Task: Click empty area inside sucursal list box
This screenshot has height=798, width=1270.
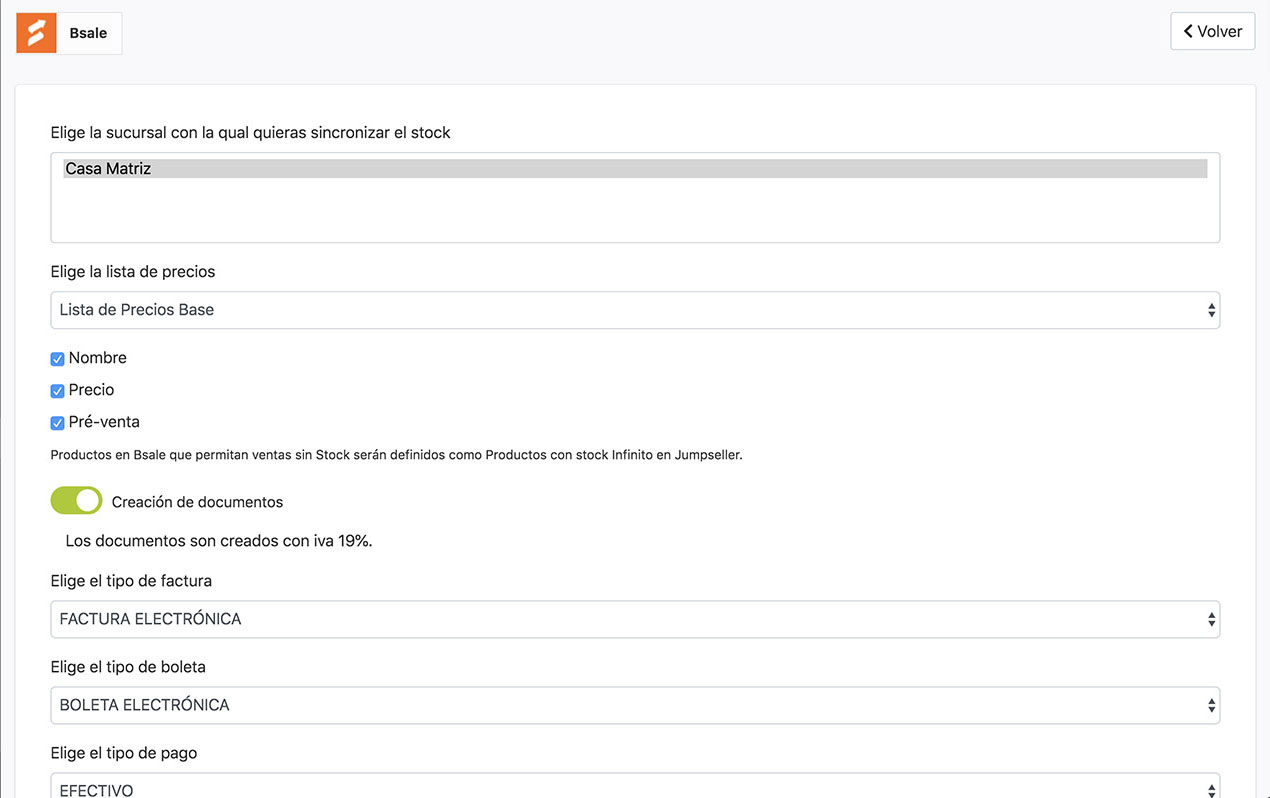Action: point(635,210)
